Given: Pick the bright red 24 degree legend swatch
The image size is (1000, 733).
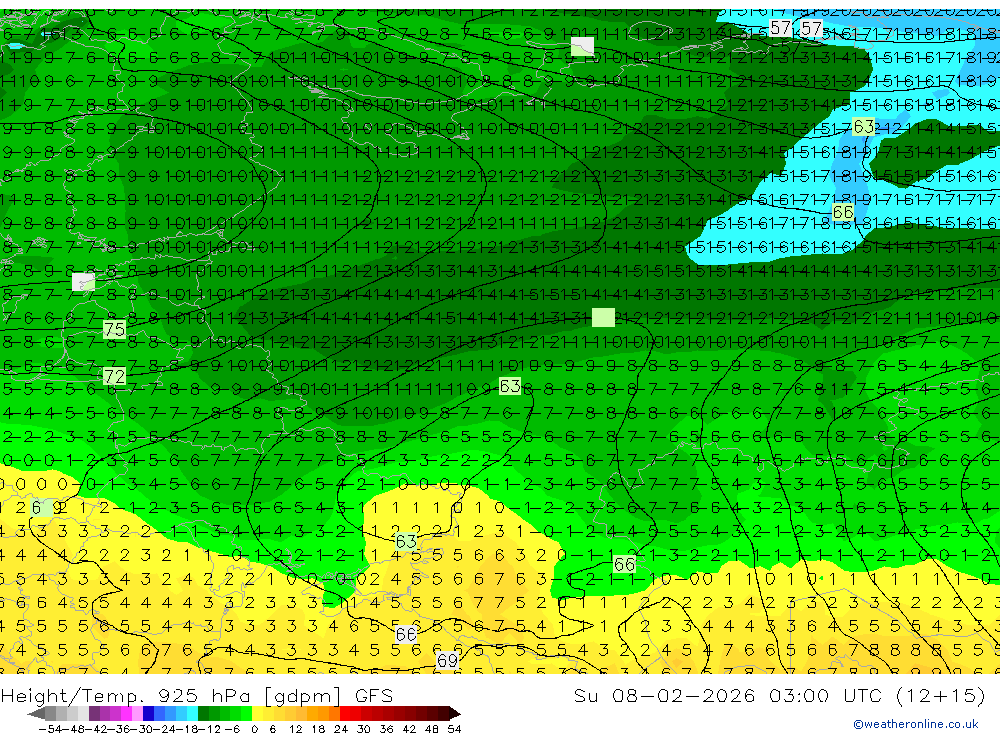Looking at the screenshot, I should coord(345,713).
